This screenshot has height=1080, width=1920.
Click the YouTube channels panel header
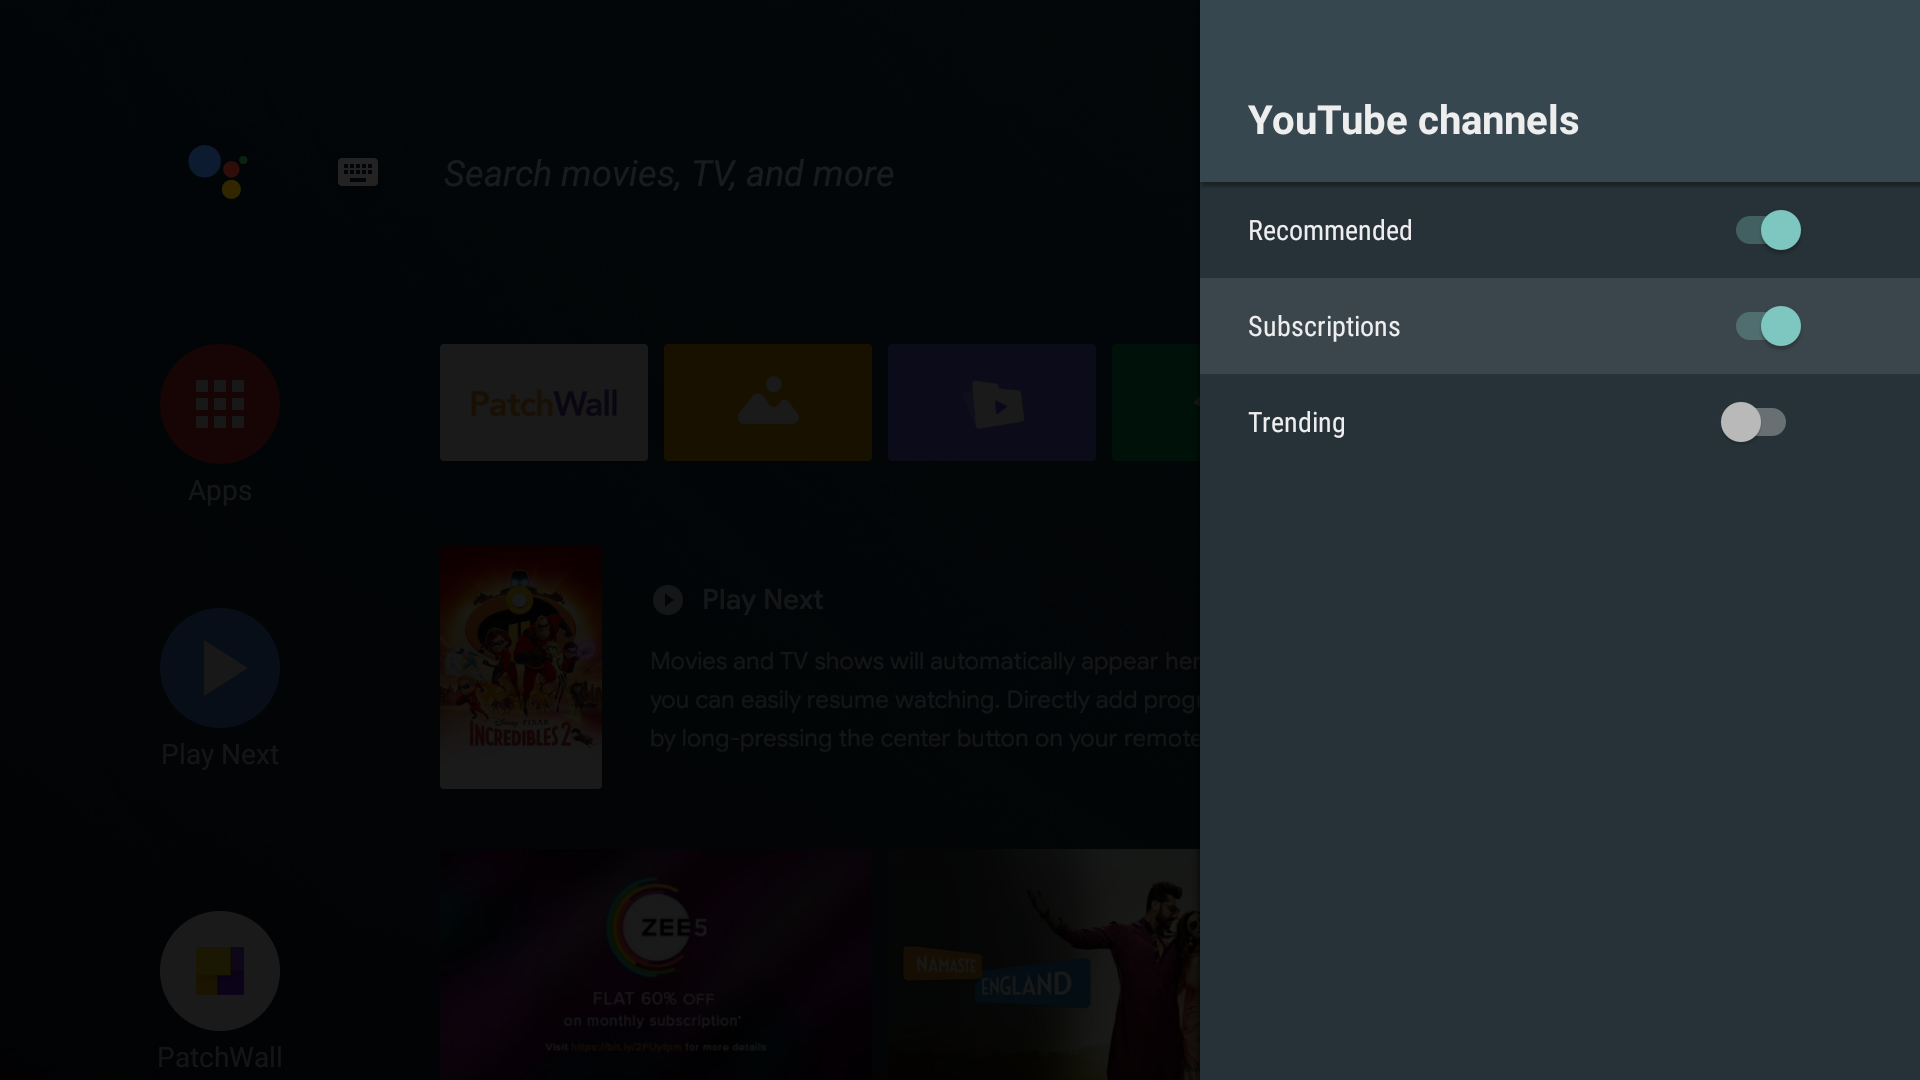pos(1413,120)
